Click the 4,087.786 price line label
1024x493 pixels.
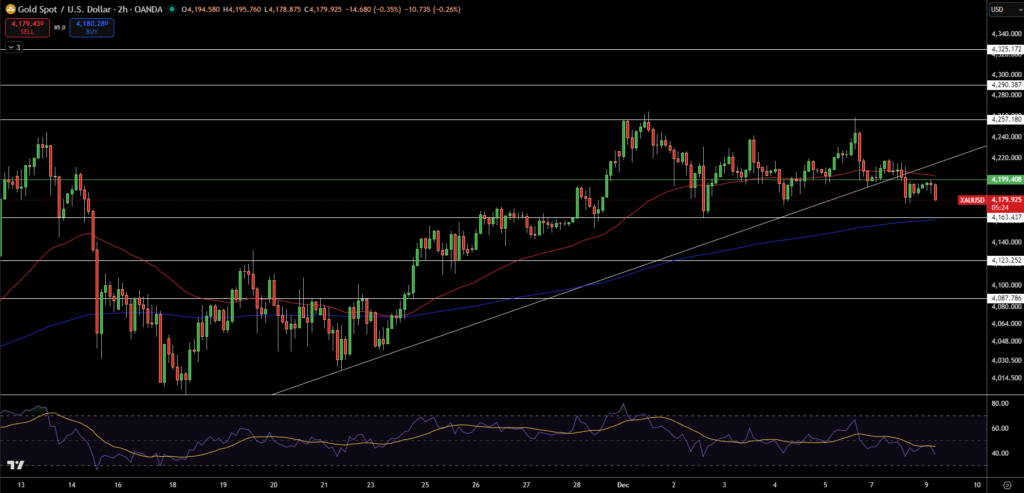point(1004,298)
